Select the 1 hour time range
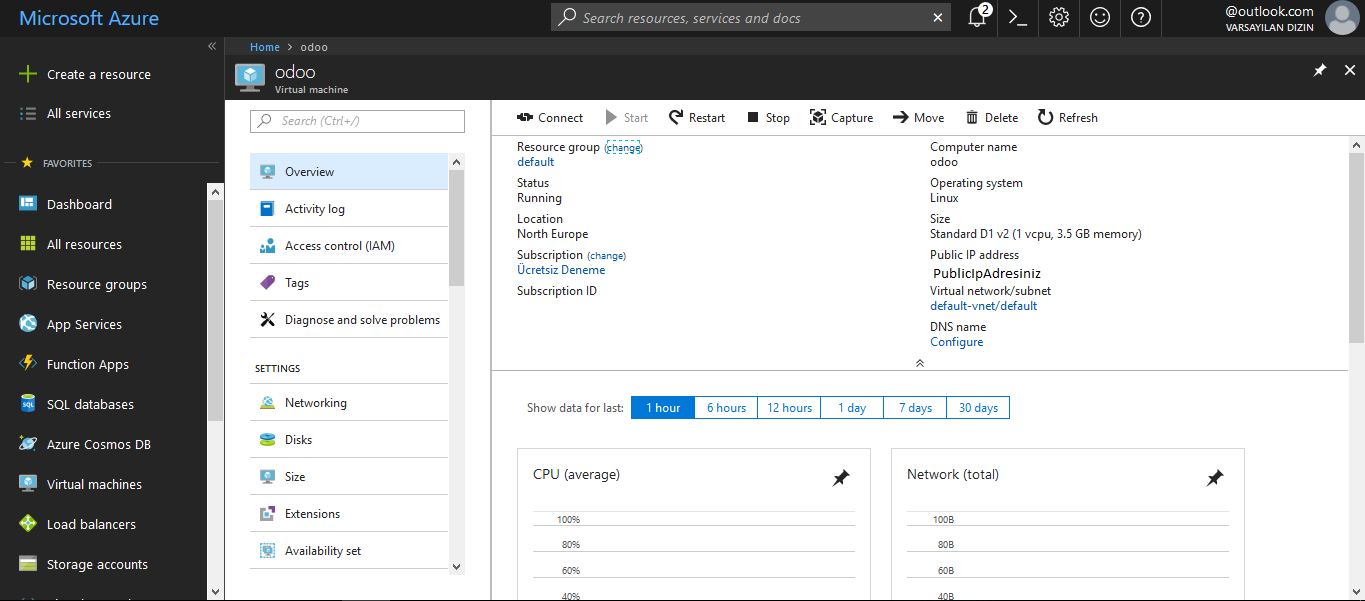The height and width of the screenshot is (601, 1365). 662,408
